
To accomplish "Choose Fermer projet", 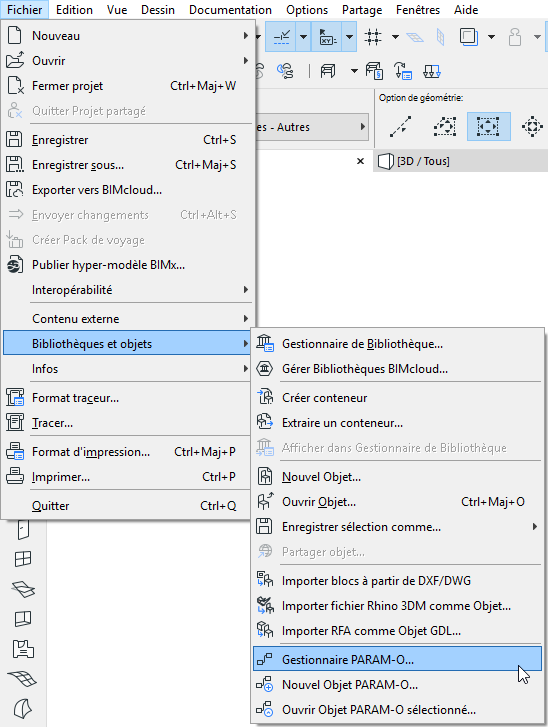I will coord(128,86).
